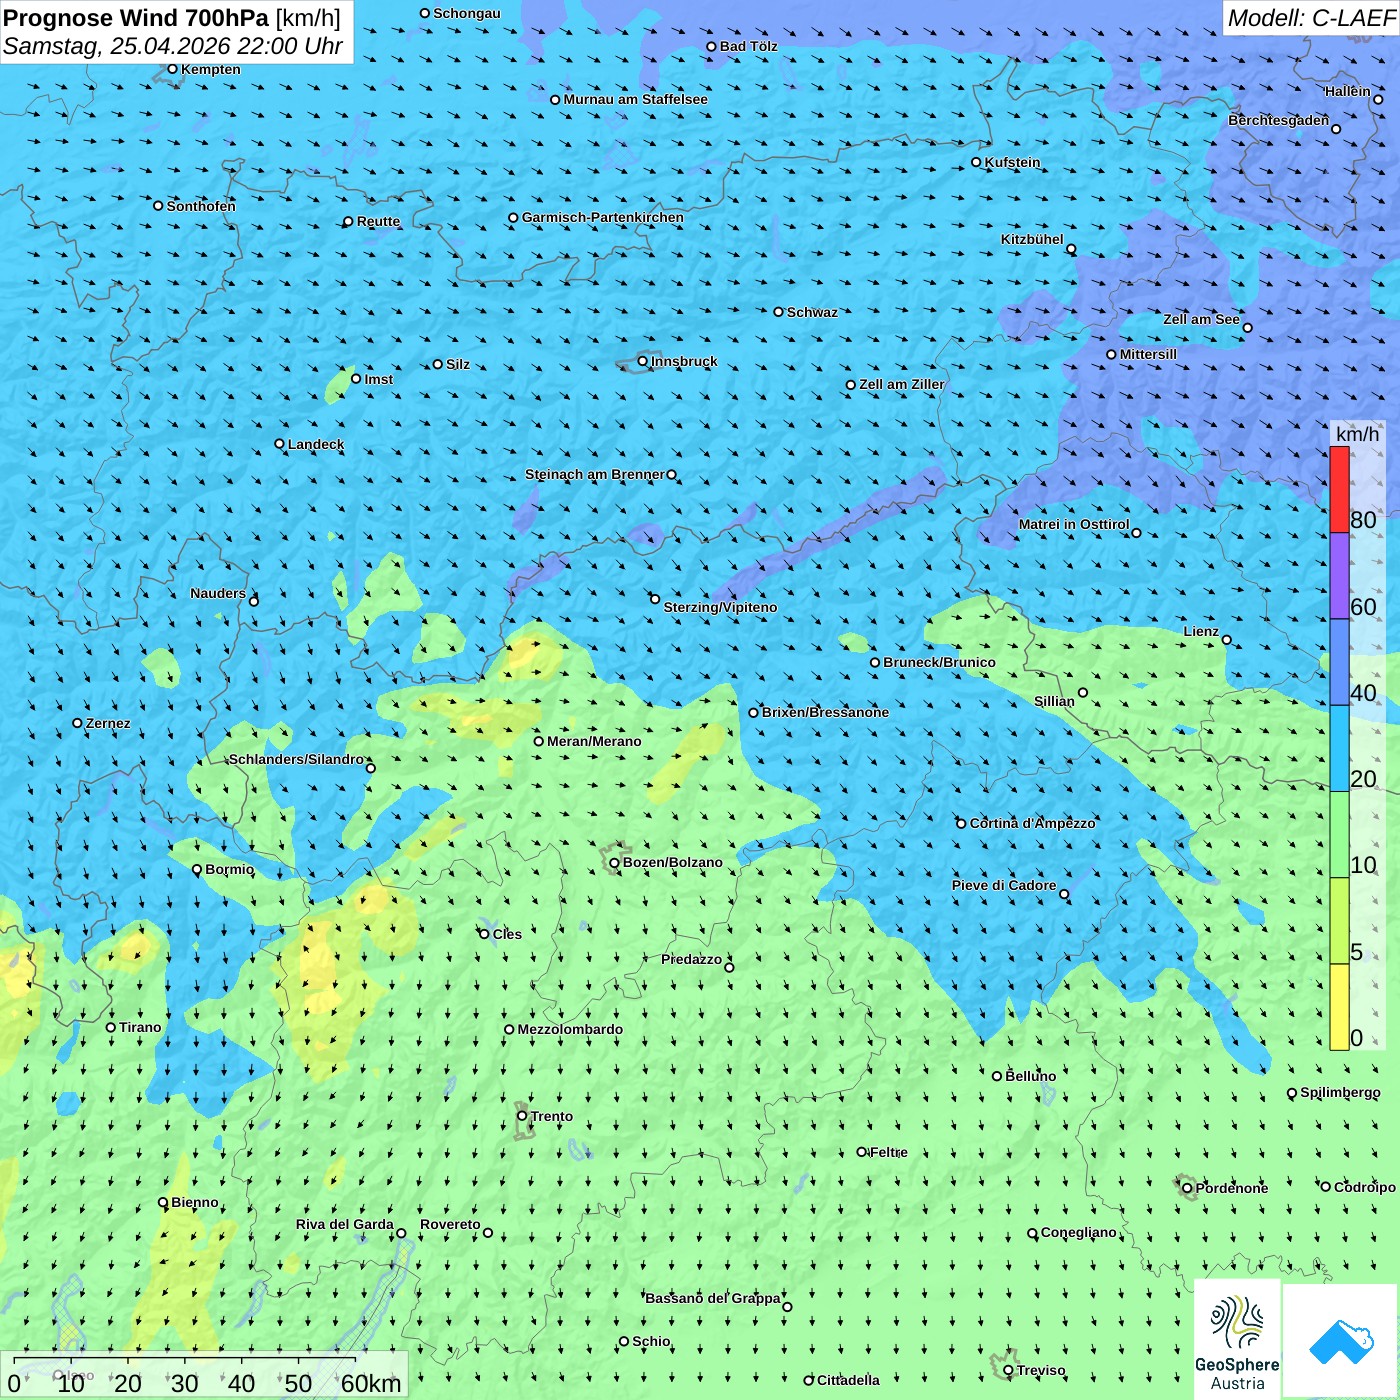Click the 'Matrei in Osttirol' label
The height and width of the screenshot is (1400, 1400).
click(1074, 524)
